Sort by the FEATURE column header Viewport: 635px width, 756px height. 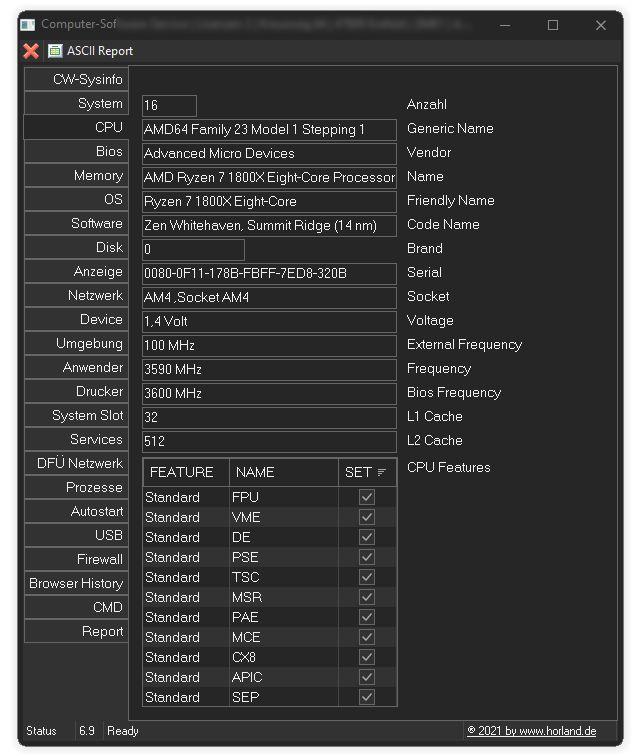(182, 472)
